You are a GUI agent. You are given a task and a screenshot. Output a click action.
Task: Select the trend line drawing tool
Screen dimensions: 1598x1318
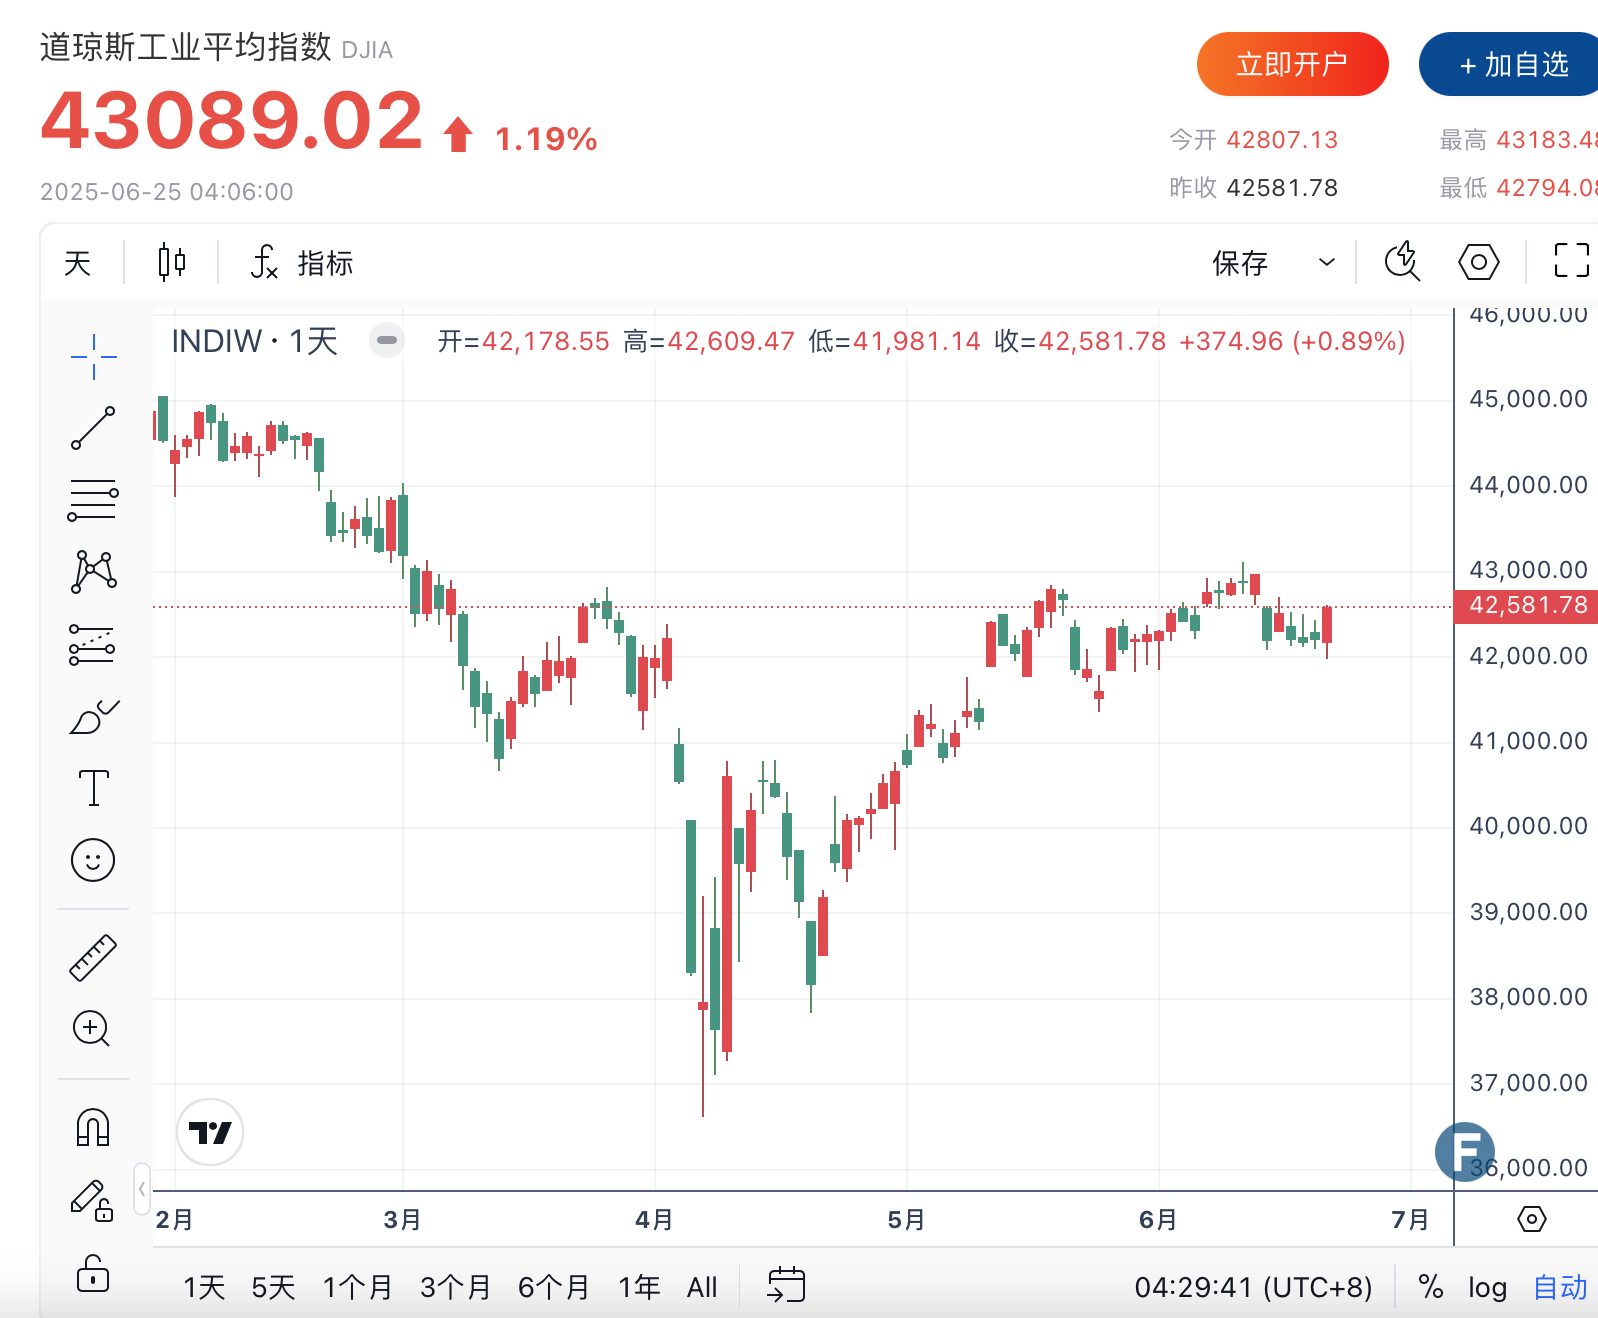pos(93,428)
